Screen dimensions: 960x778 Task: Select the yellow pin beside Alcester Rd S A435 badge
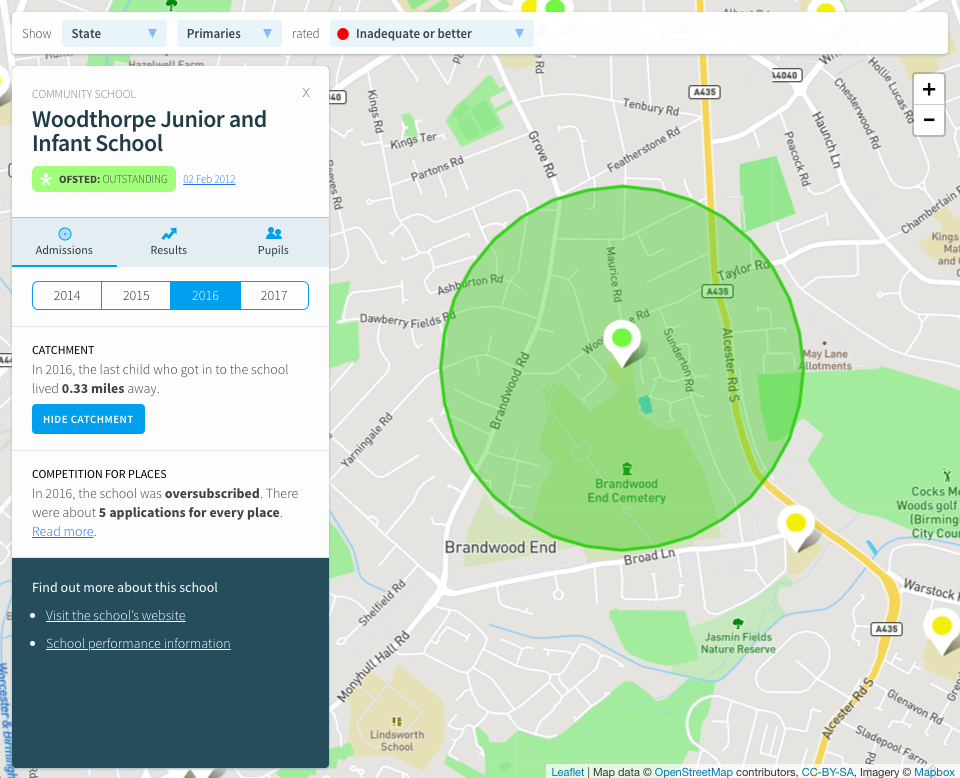click(941, 630)
